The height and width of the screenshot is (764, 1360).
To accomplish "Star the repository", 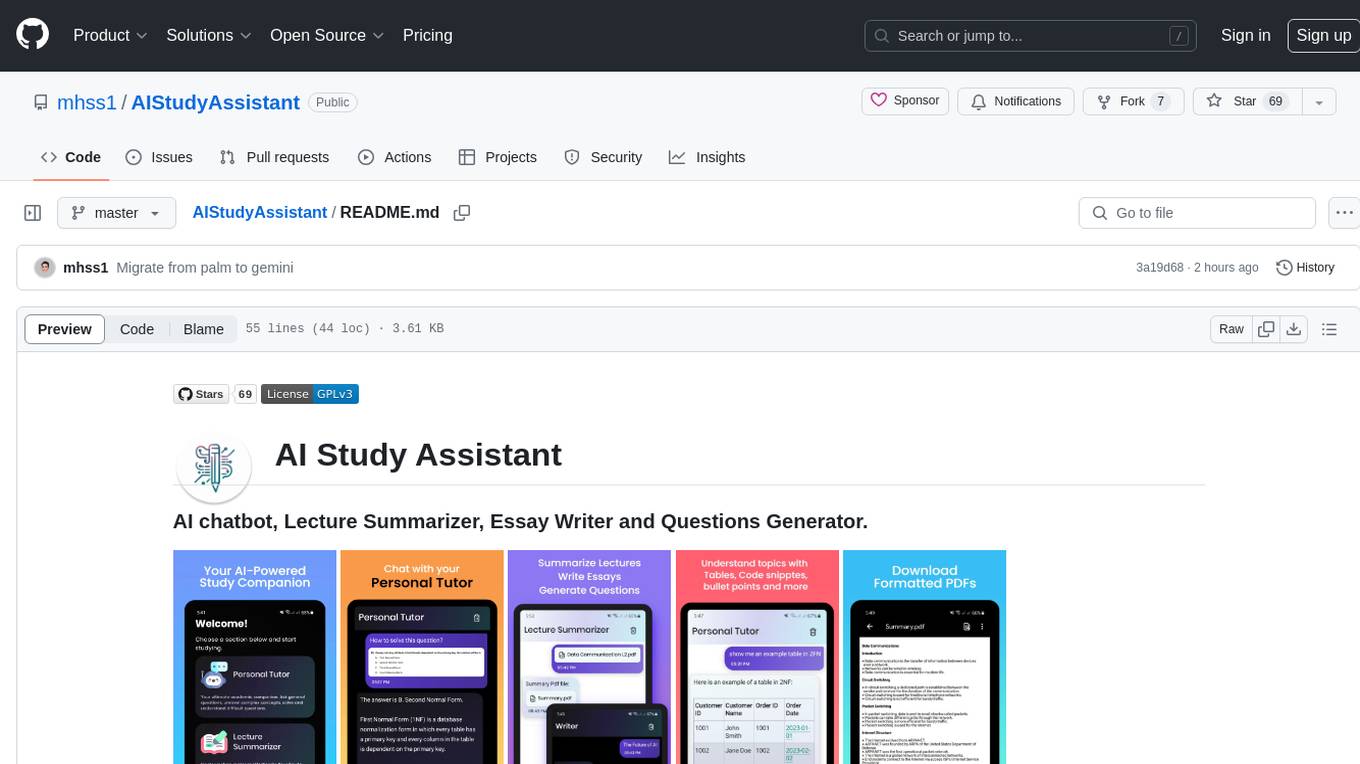I will 1246,101.
